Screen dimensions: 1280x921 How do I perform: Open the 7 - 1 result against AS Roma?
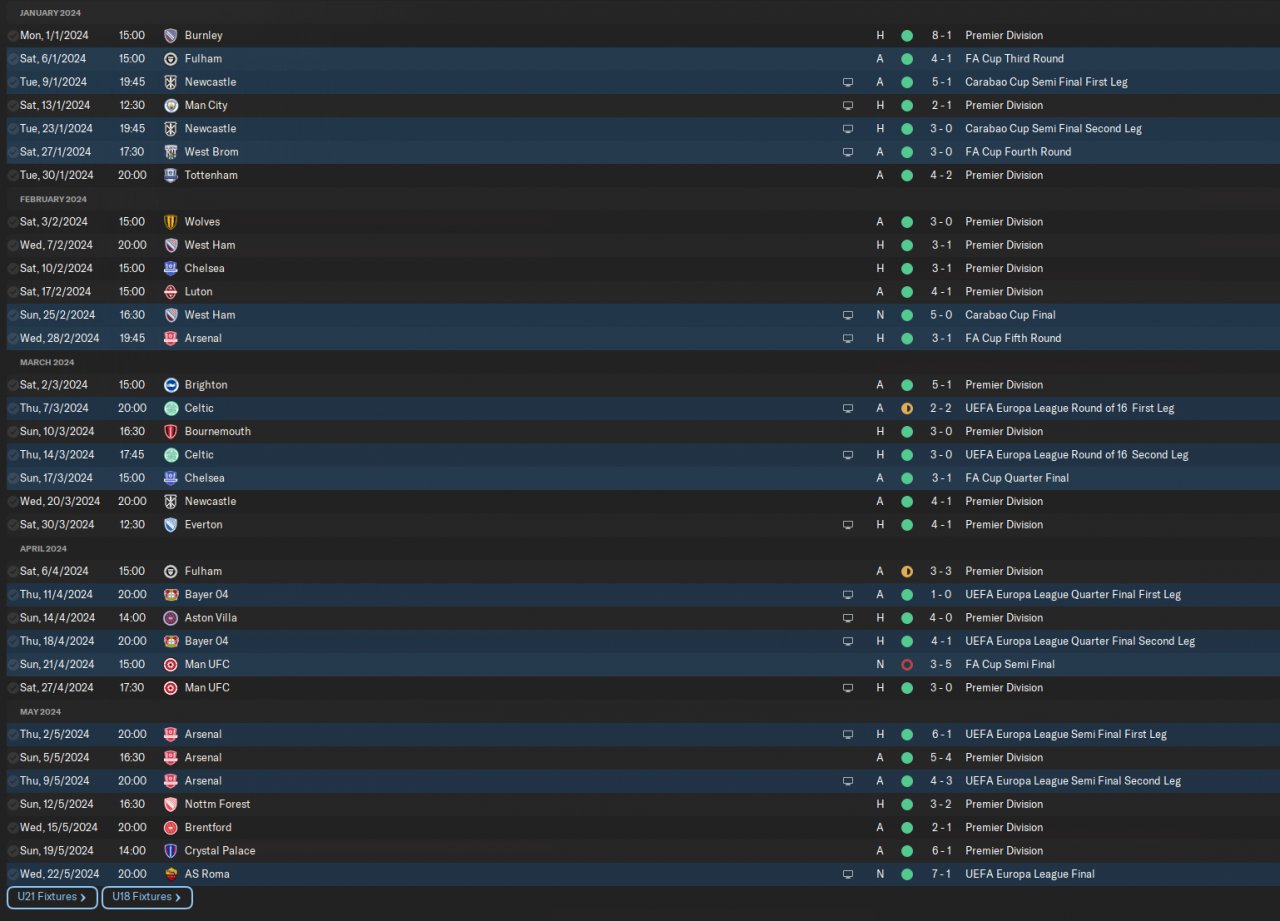point(940,874)
